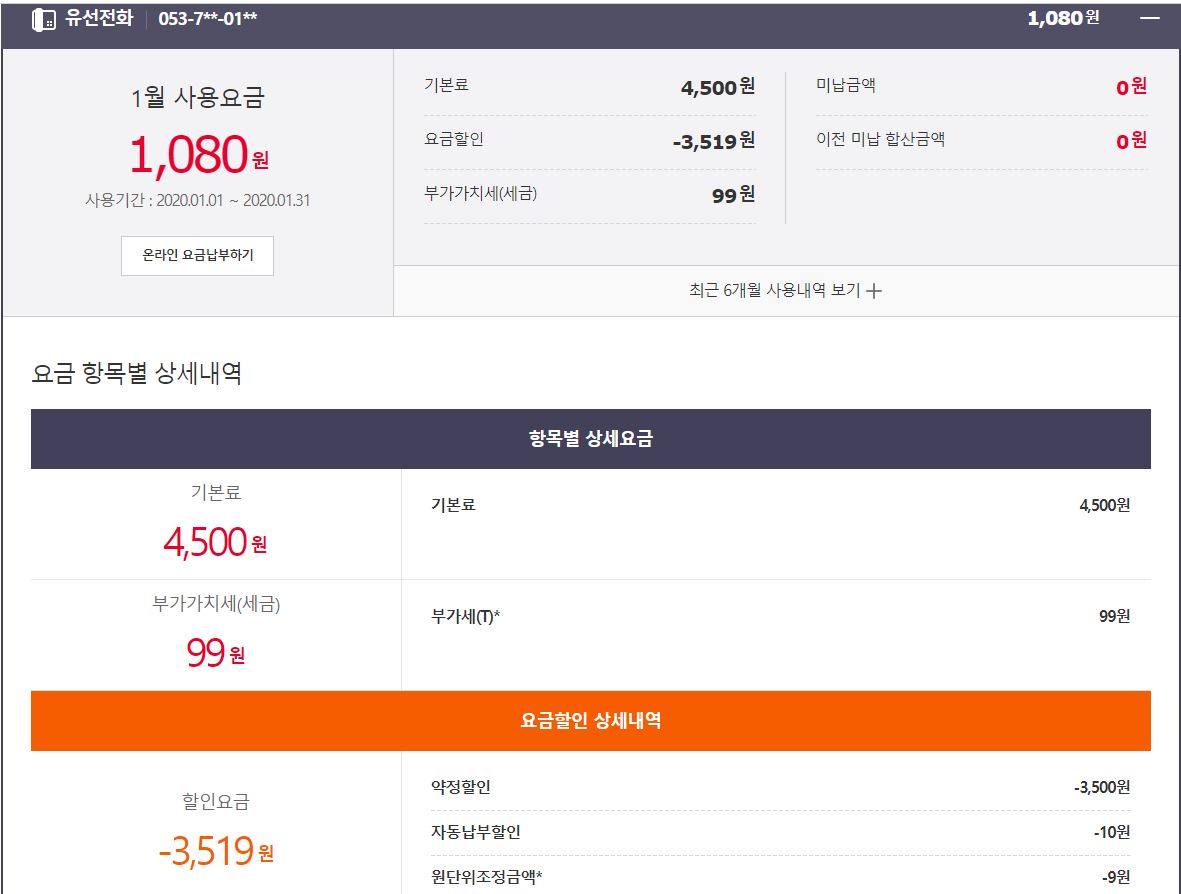
Task: Click the masked number 053-7**-01**
Action: click(x=208, y=19)
